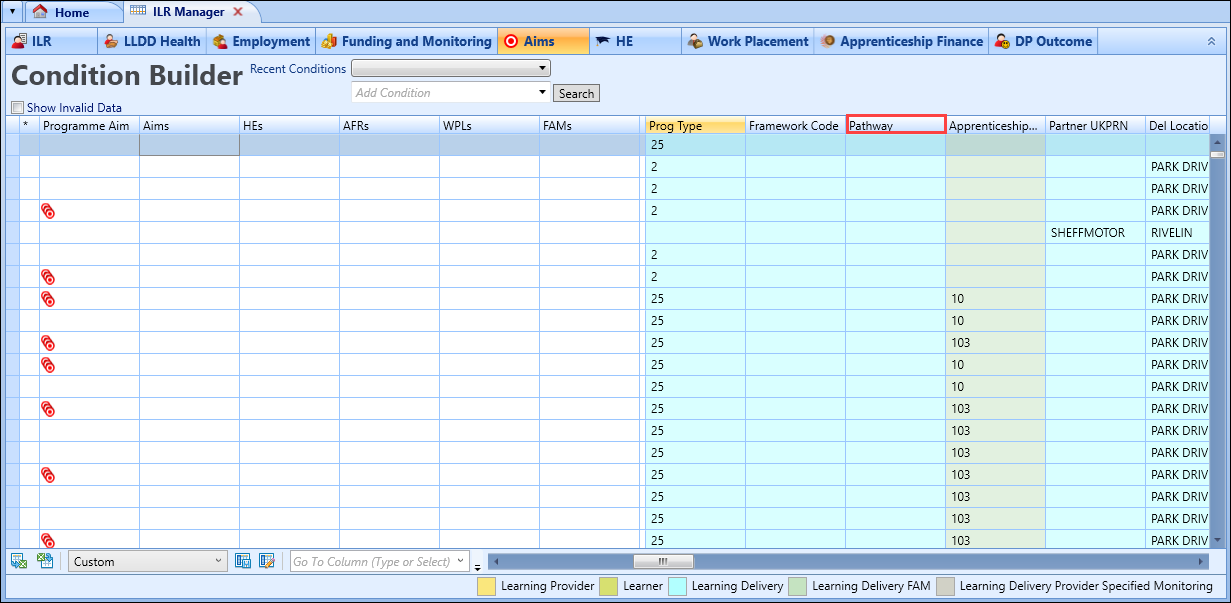Click the Framework Code column header
Screen dimensions: 1231x603
795,125
